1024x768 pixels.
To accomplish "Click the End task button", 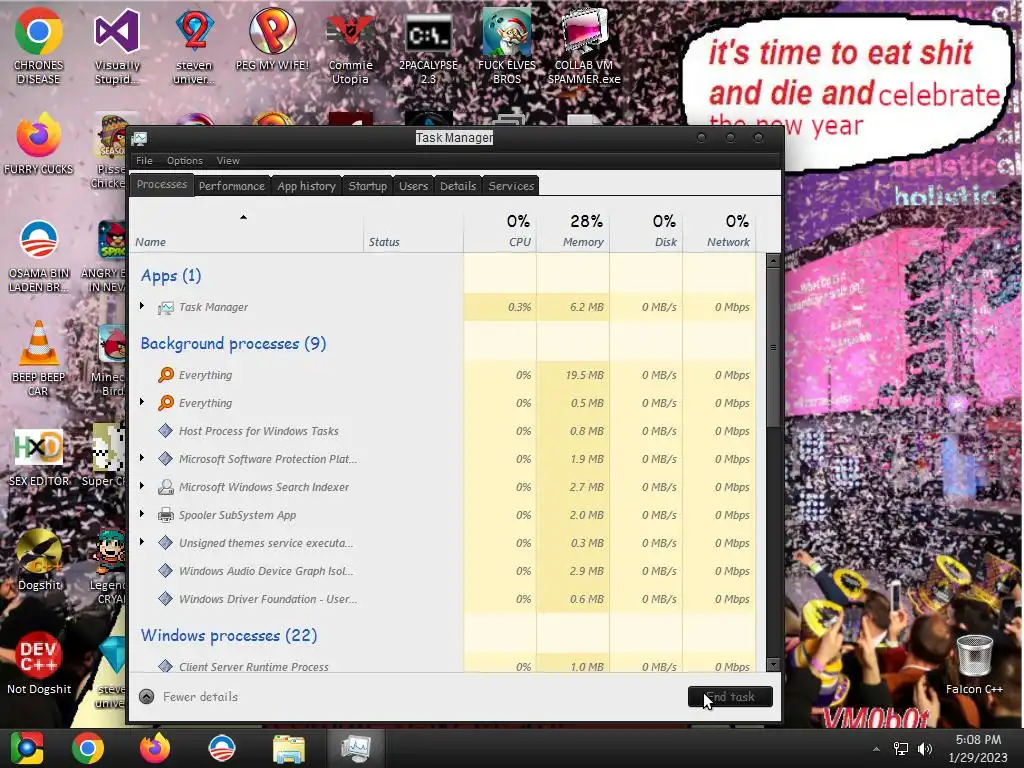I will [x=730, y=697].
